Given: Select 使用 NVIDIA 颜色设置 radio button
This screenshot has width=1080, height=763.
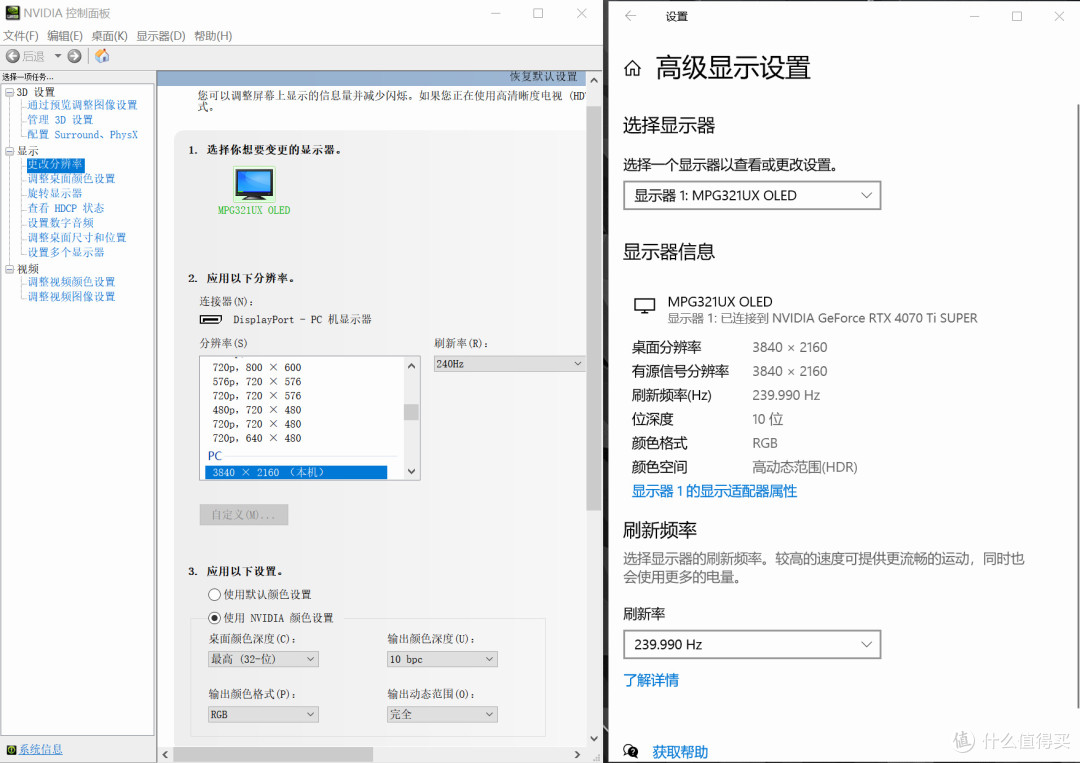Looking at the screenshot, I should (x=214, y=618).
